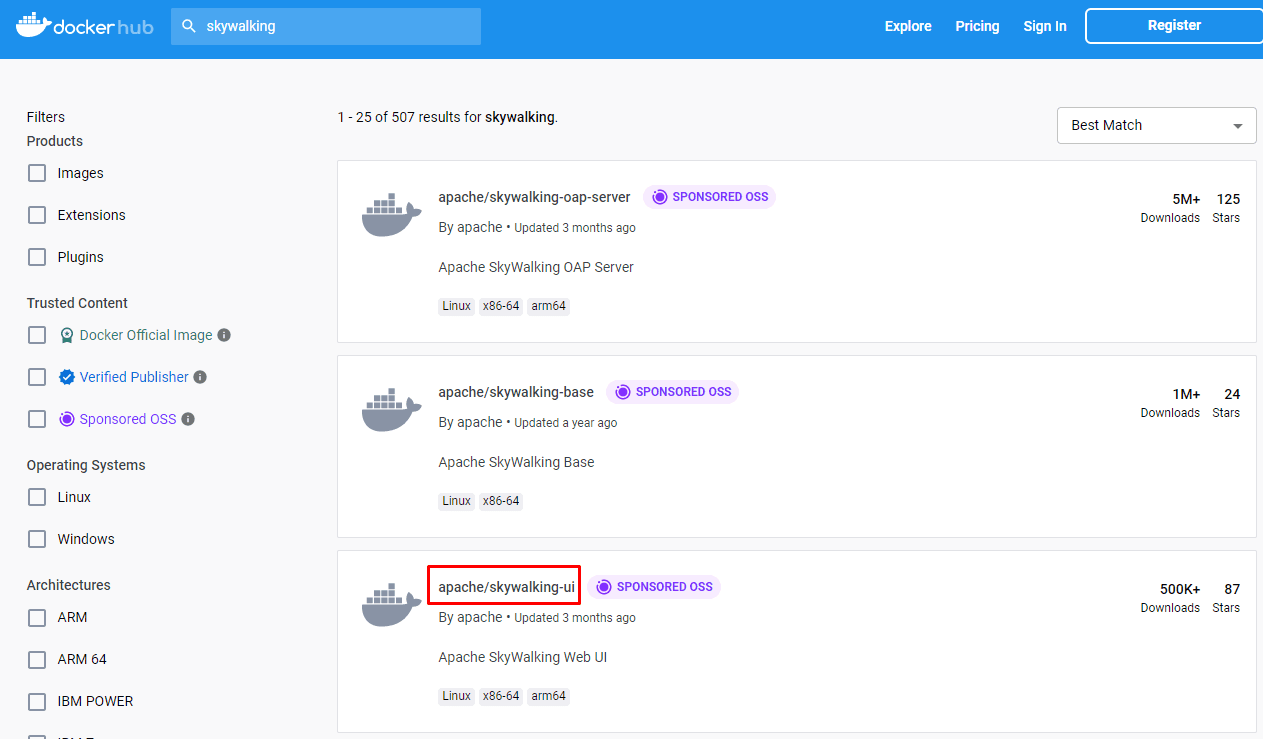Enable the Extensions product filter
1263x739 pixels.
(37, 215)
